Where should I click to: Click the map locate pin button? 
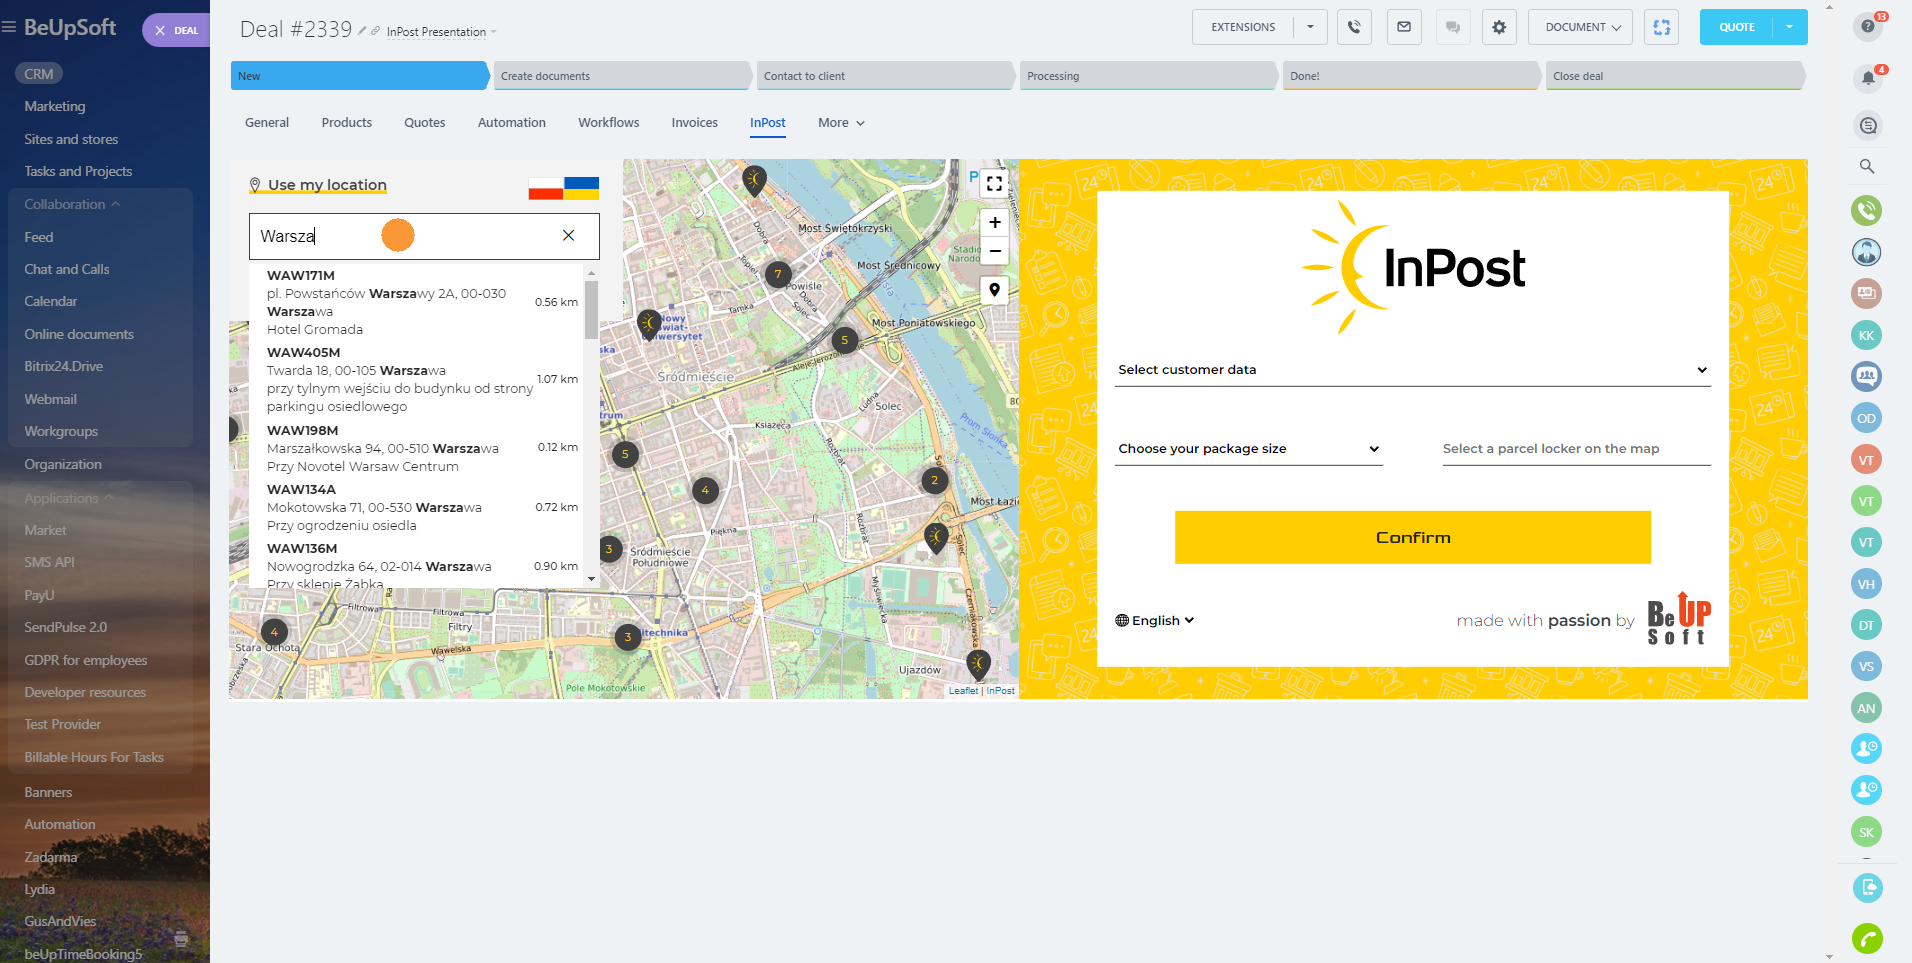[994, 290]
